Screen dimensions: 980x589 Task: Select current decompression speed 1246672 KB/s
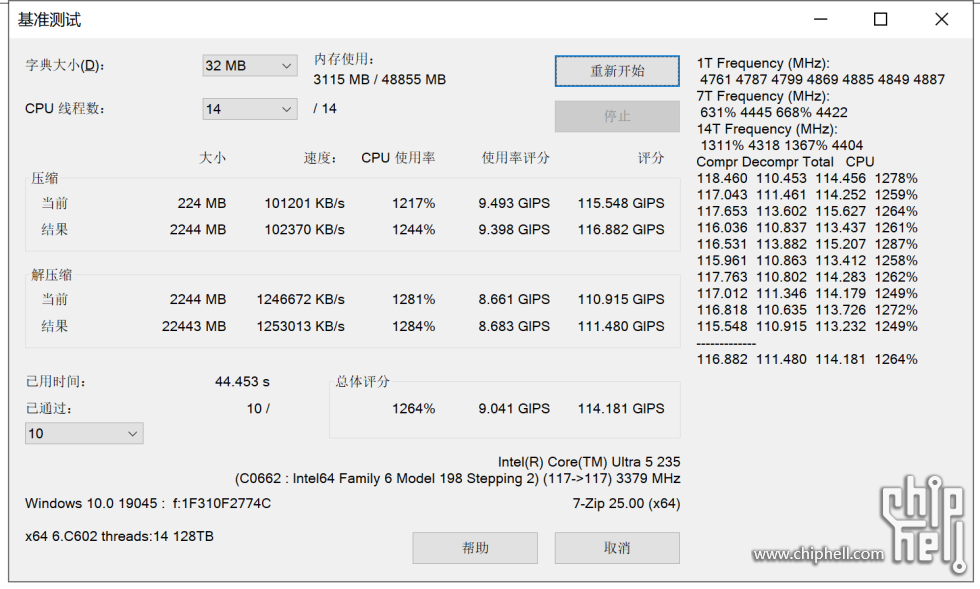tap(301, 300)
